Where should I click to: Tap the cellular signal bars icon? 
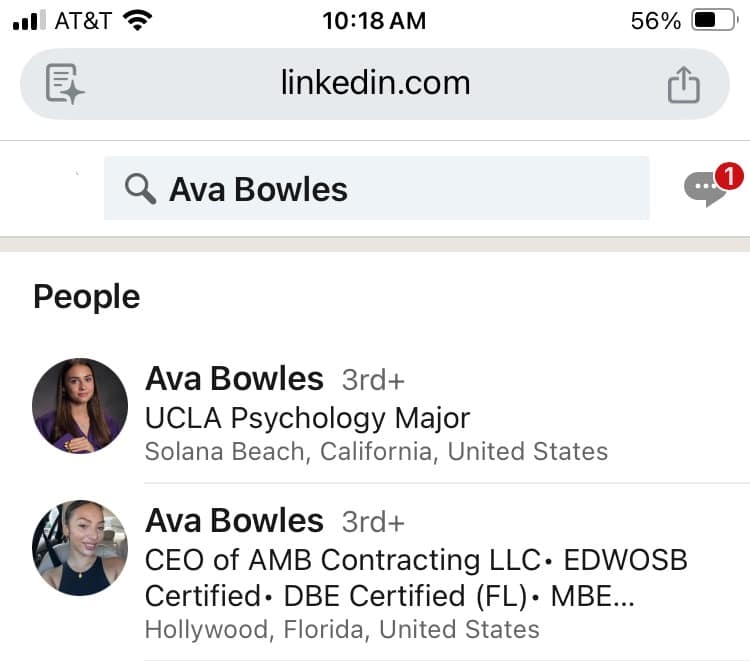(x=29, y=20)
